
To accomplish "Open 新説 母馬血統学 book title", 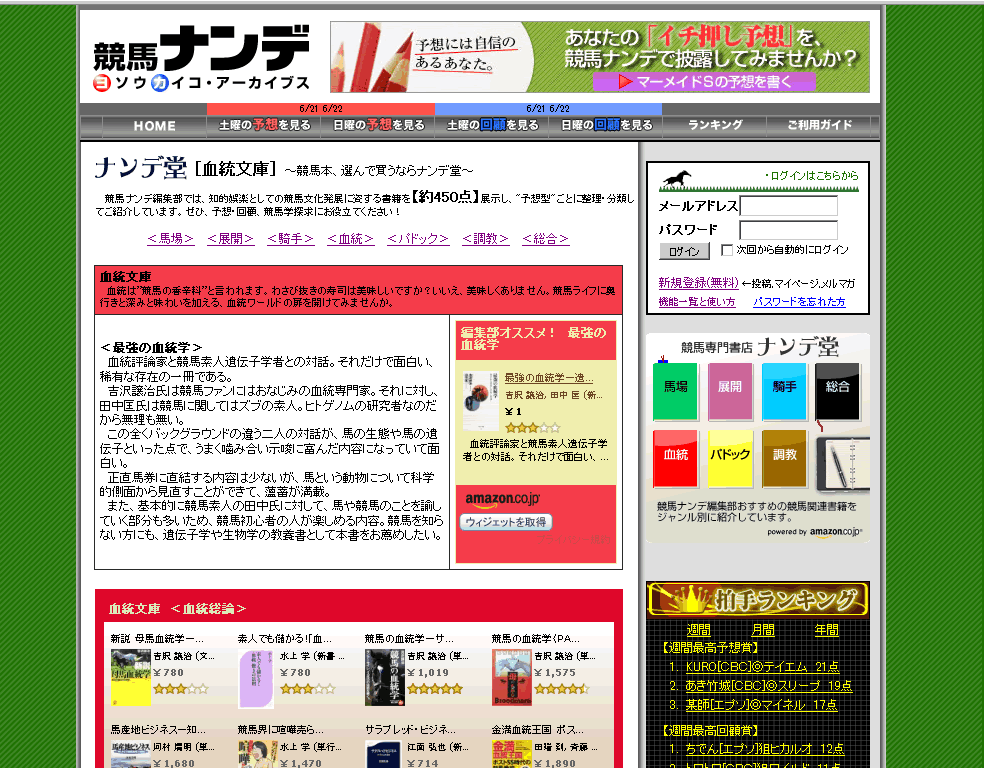I will [157, 639].
